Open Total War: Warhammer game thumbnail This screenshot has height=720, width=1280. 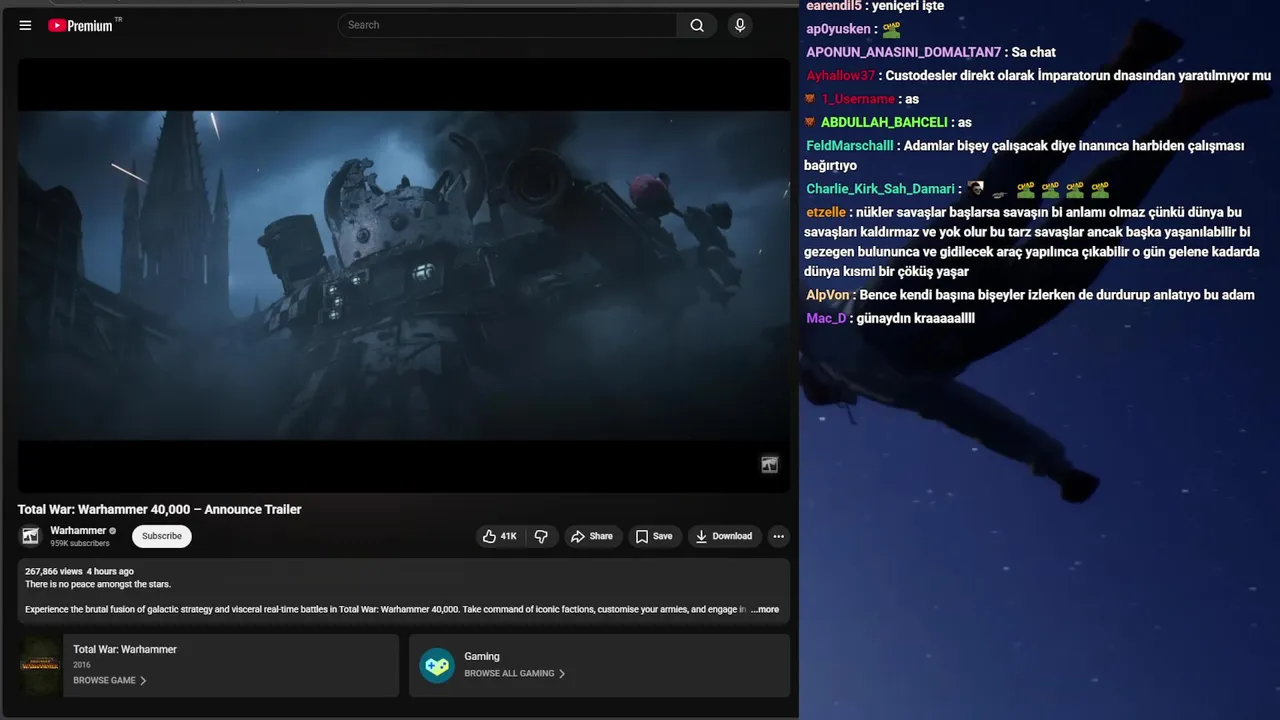(x=40, y=665)
